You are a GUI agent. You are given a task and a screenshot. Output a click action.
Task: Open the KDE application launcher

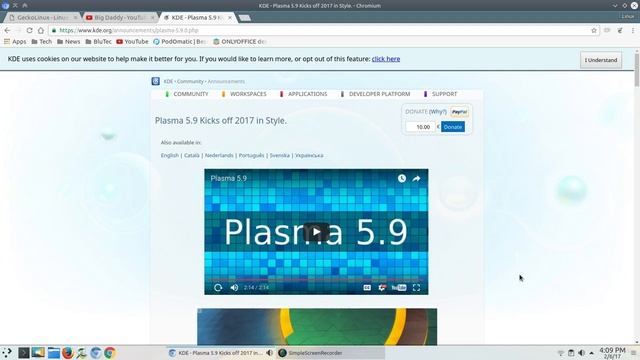[7, 353]
